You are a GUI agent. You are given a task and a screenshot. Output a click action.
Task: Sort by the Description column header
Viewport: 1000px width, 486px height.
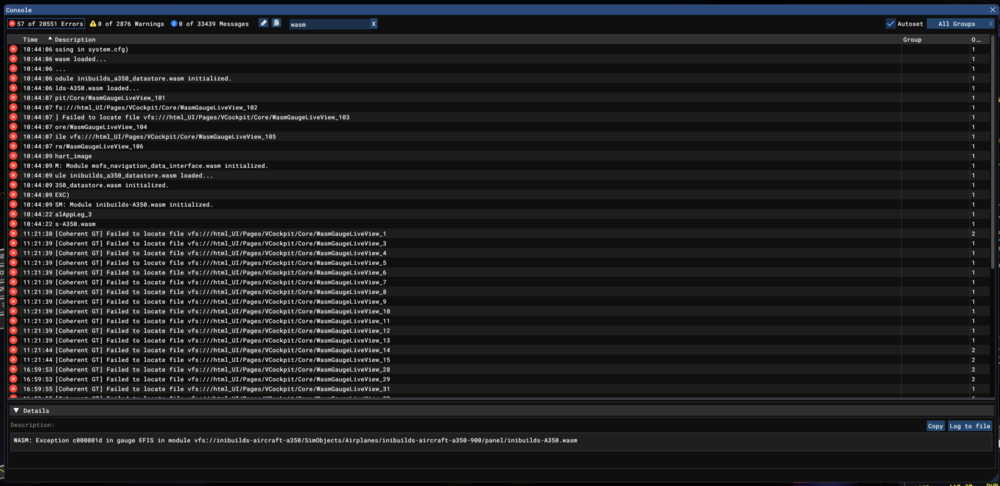(x=75, y=40)
